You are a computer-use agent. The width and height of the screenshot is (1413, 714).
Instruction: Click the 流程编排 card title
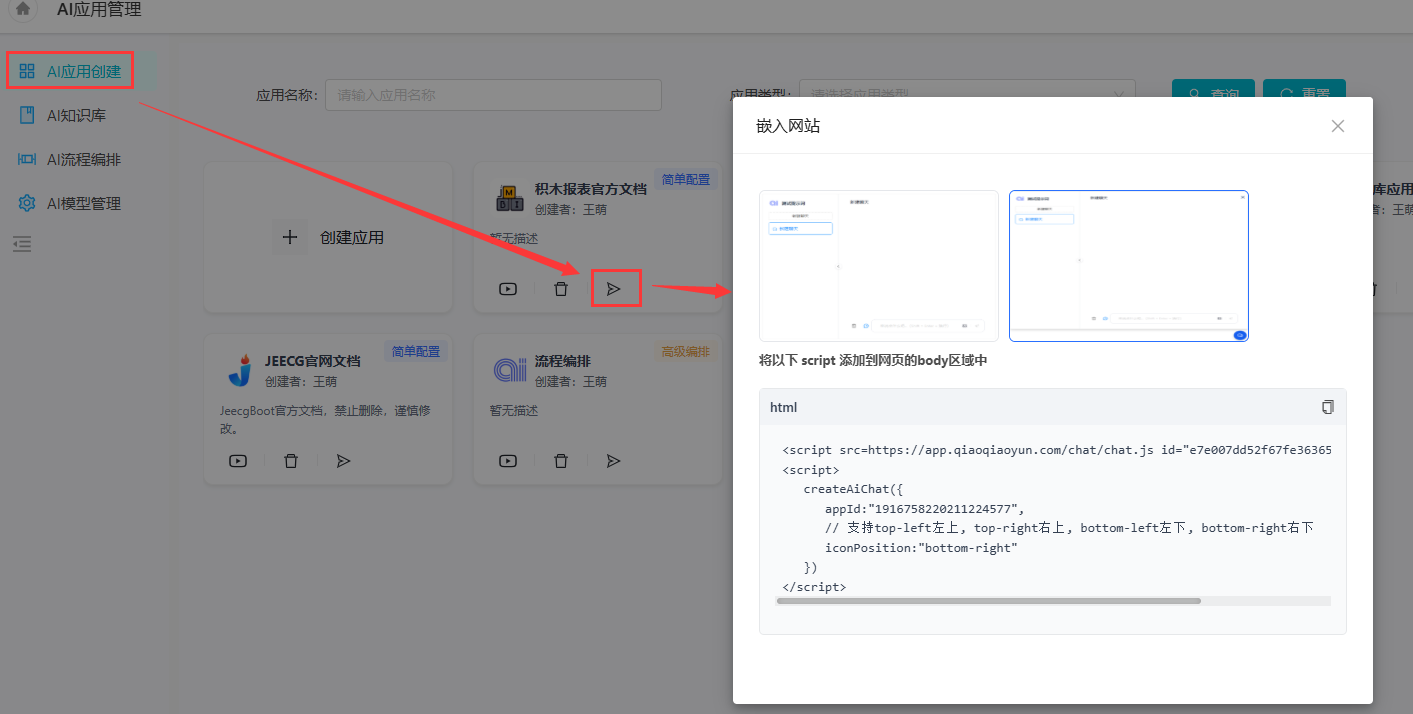click(563, 361)
